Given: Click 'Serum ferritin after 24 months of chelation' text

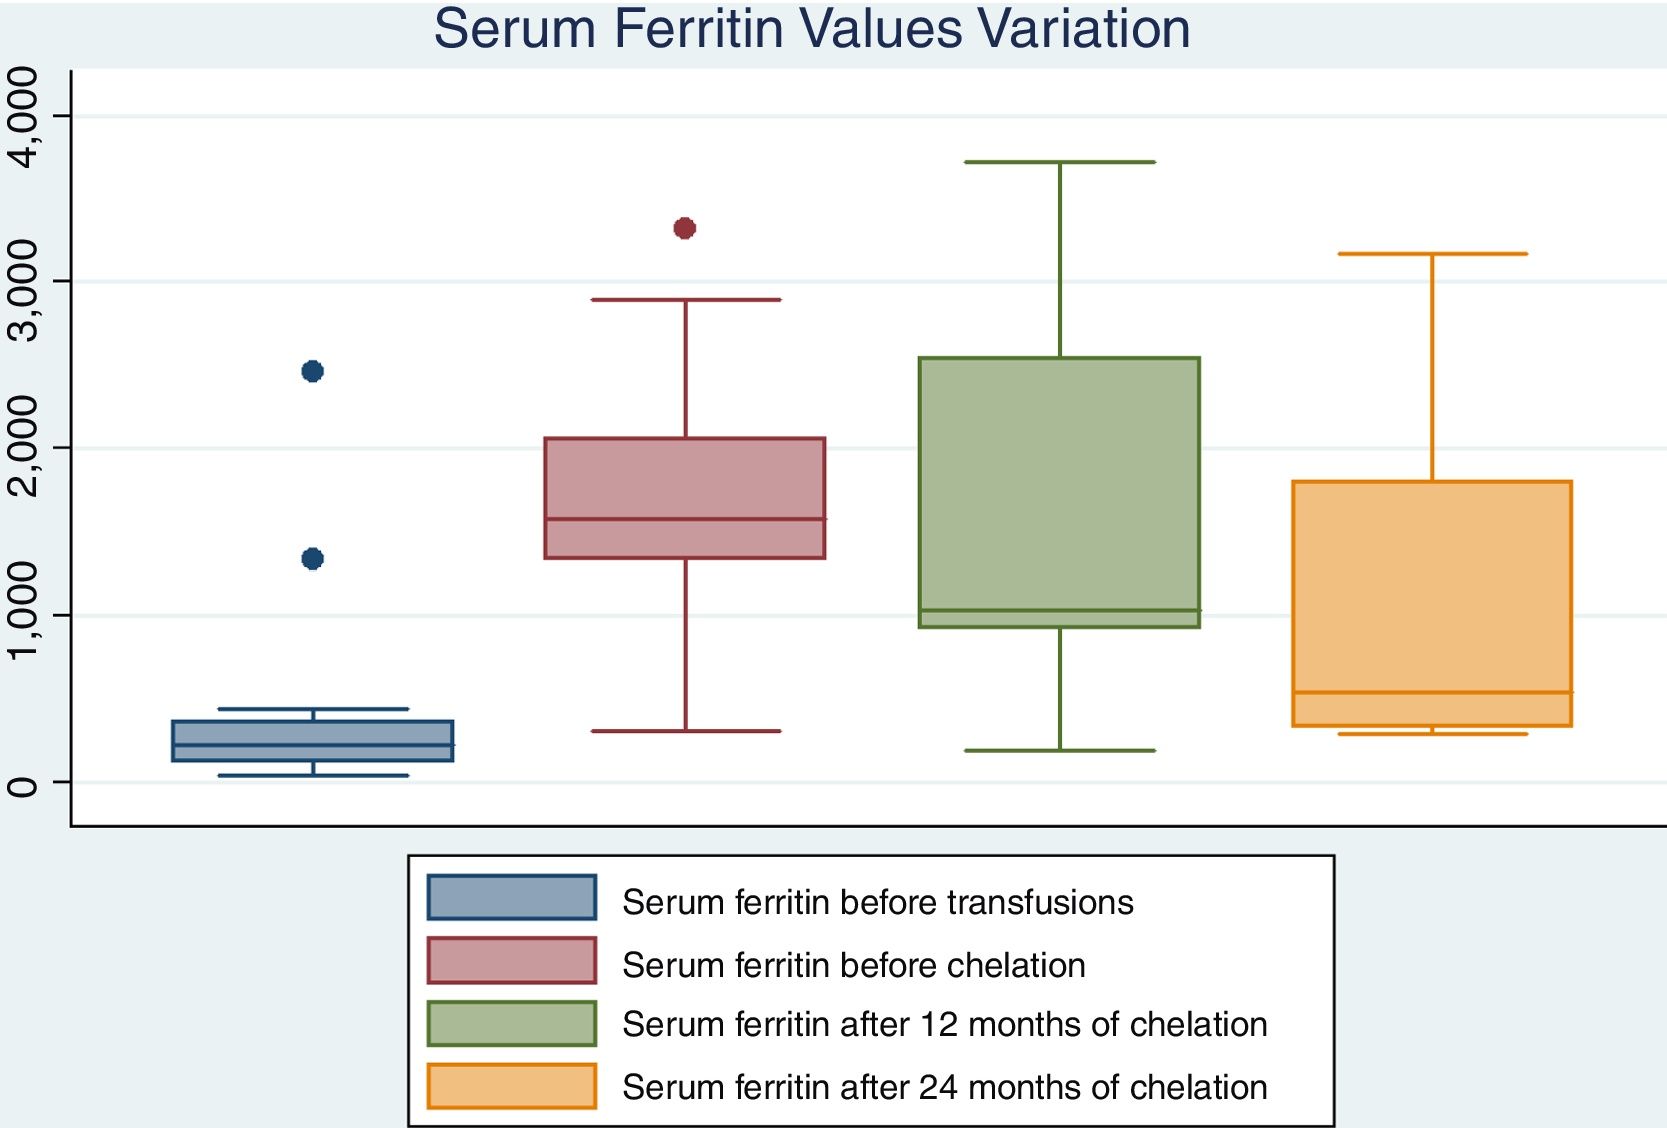Looking at the screenshot, I should [x=944, y=1087].
